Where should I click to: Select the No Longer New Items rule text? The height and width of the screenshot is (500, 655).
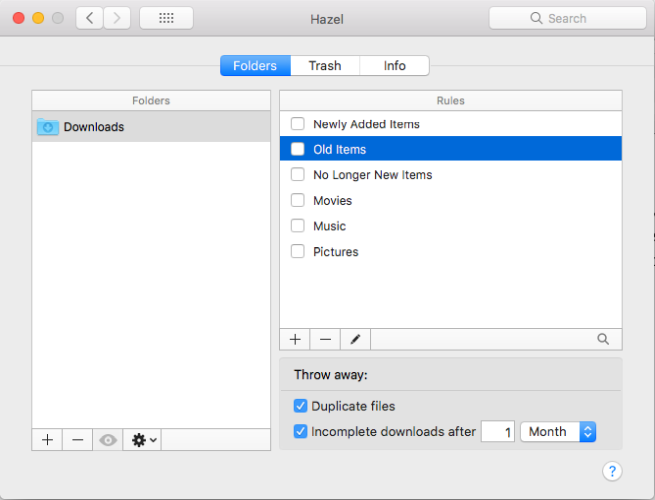click(373, 175)
